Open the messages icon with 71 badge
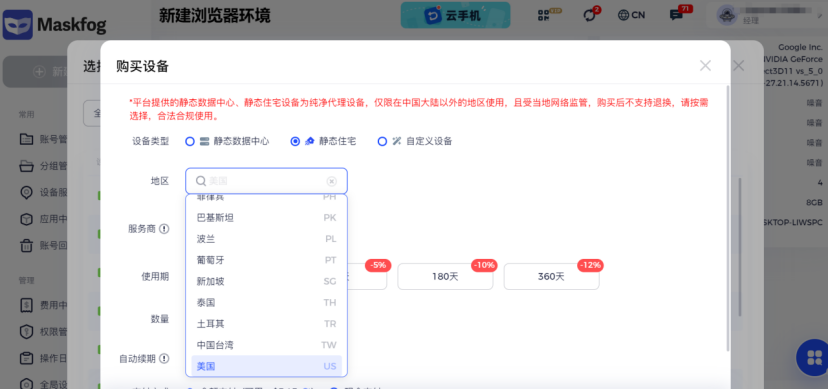 point(678,14)
